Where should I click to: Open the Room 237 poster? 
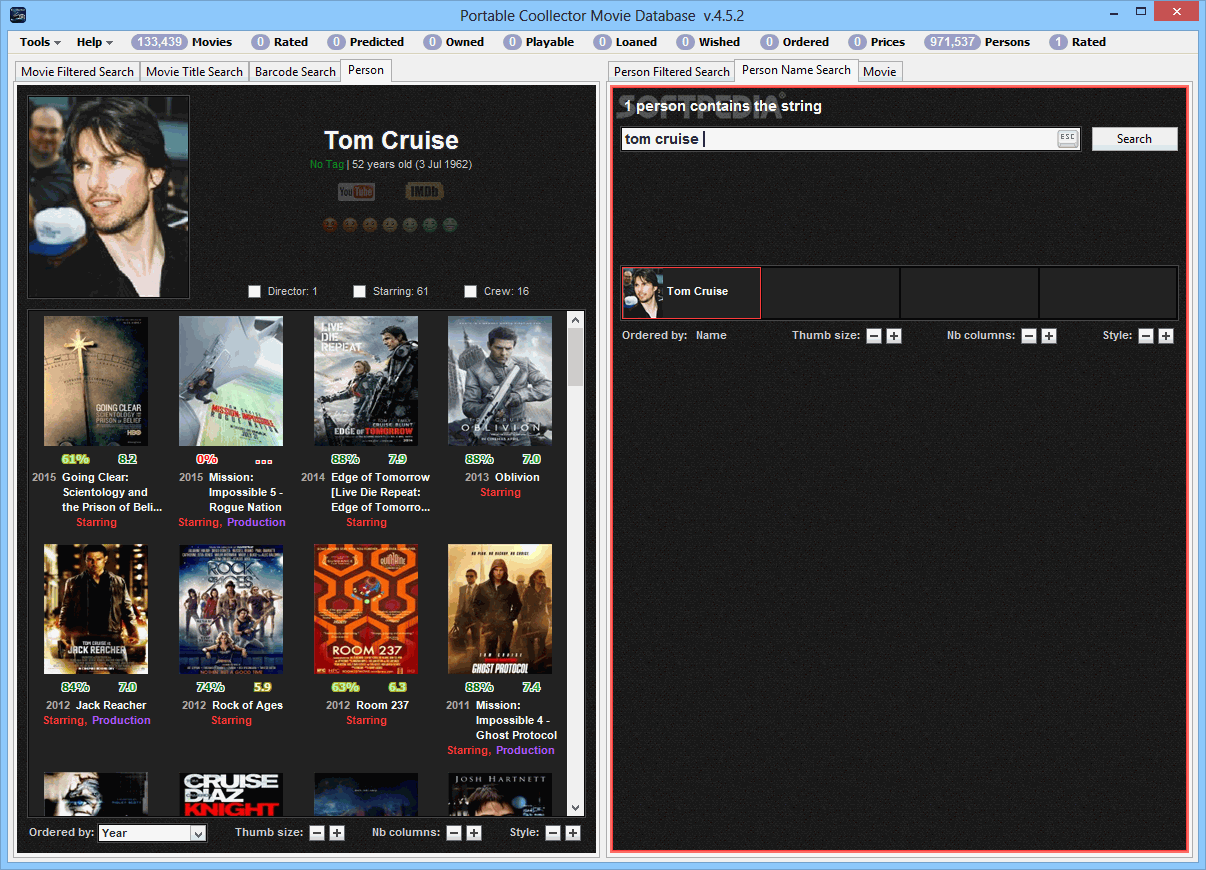[x=366, y=609]
